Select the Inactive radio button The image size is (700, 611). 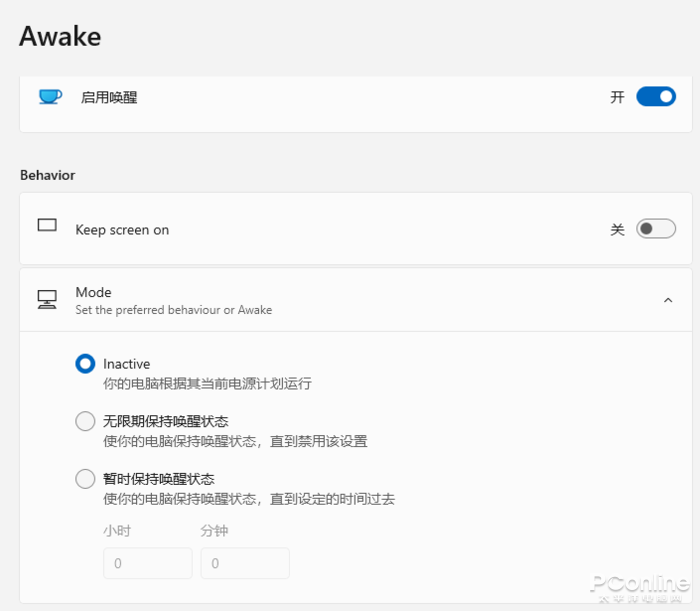tap(86, 364)
